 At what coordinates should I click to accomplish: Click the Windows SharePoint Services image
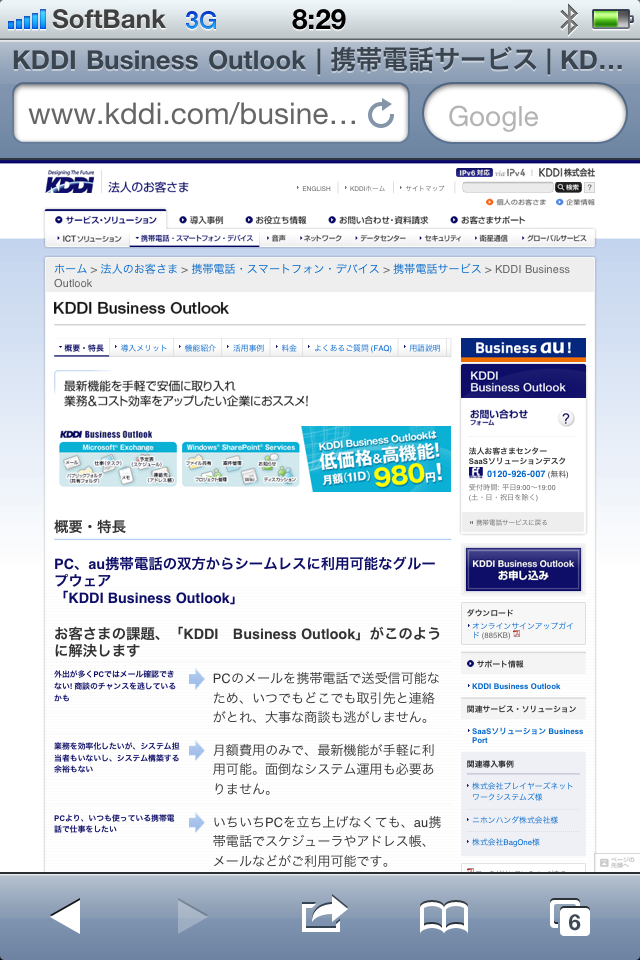(241, 464)
